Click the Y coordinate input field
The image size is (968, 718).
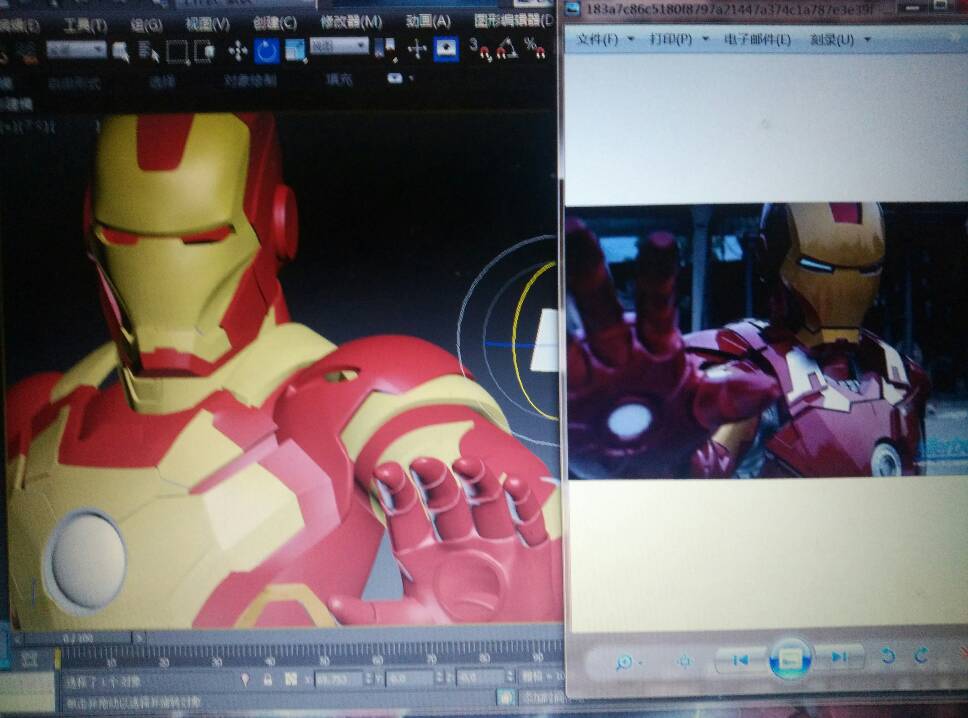[410, 678]
